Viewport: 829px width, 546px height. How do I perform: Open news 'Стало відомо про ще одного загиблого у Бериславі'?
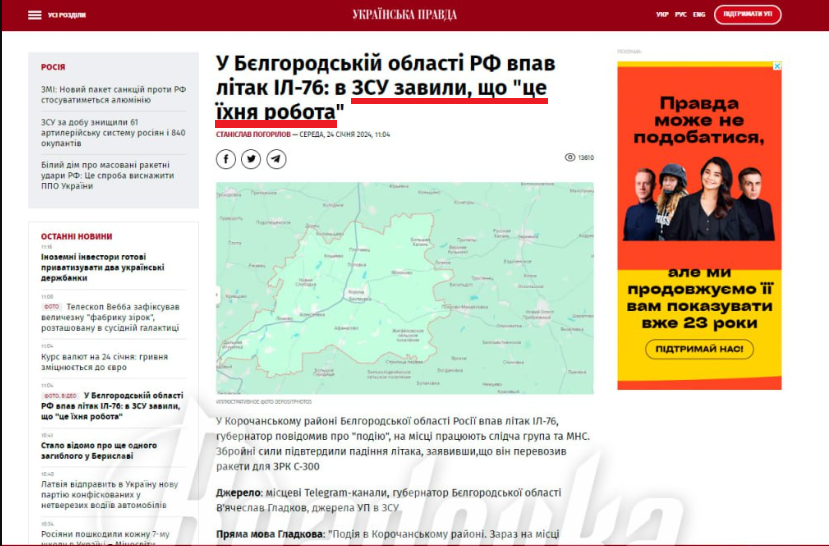click(99, 450)
